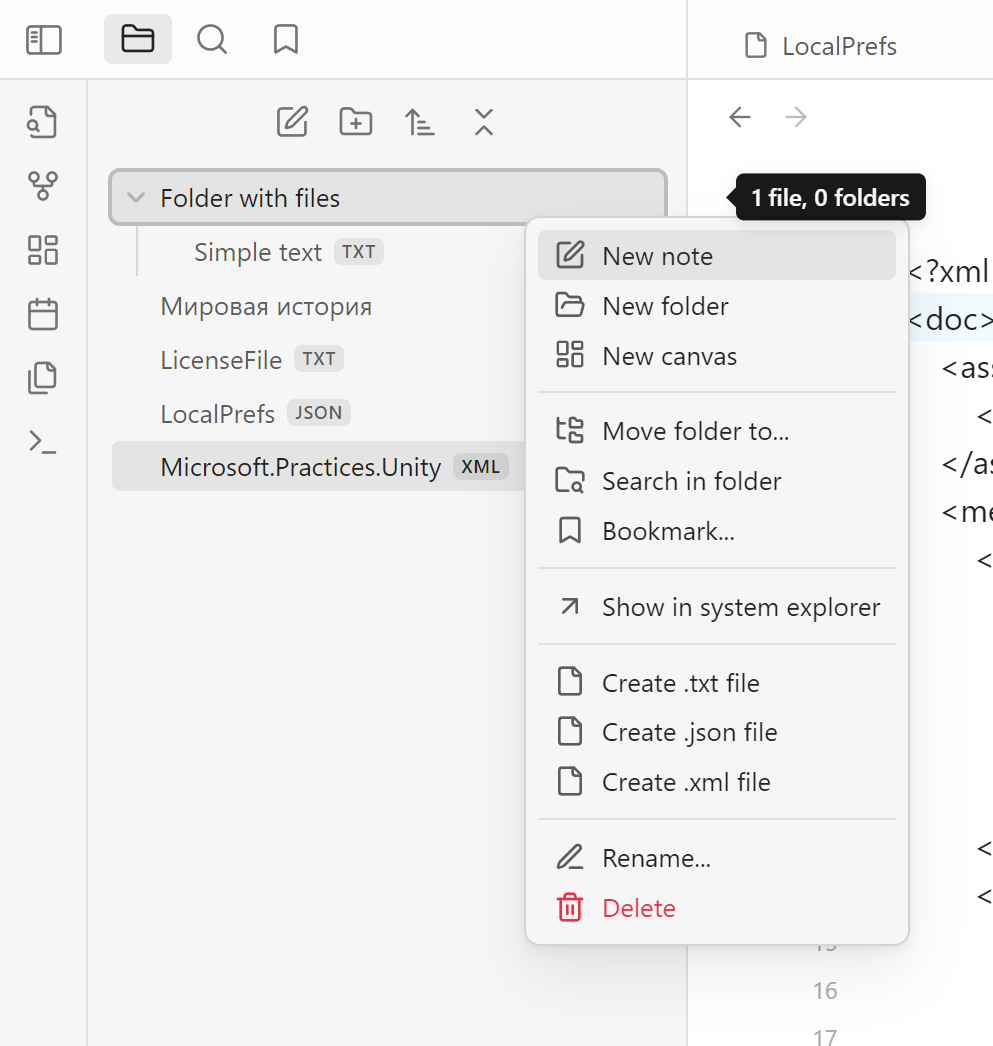This screenshot has height=1046, width=993.
Task: Select Delete in context menu
Action: click(x=716, y=907)
